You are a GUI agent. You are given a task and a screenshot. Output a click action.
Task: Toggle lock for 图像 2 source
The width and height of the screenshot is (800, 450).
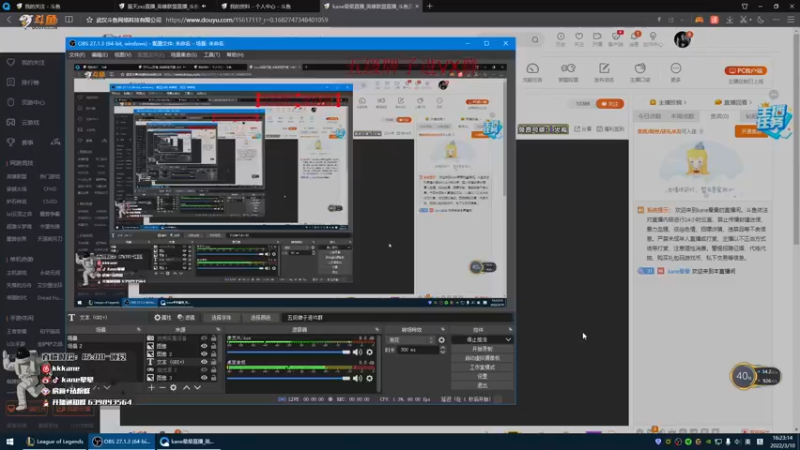tap(213, 354)
